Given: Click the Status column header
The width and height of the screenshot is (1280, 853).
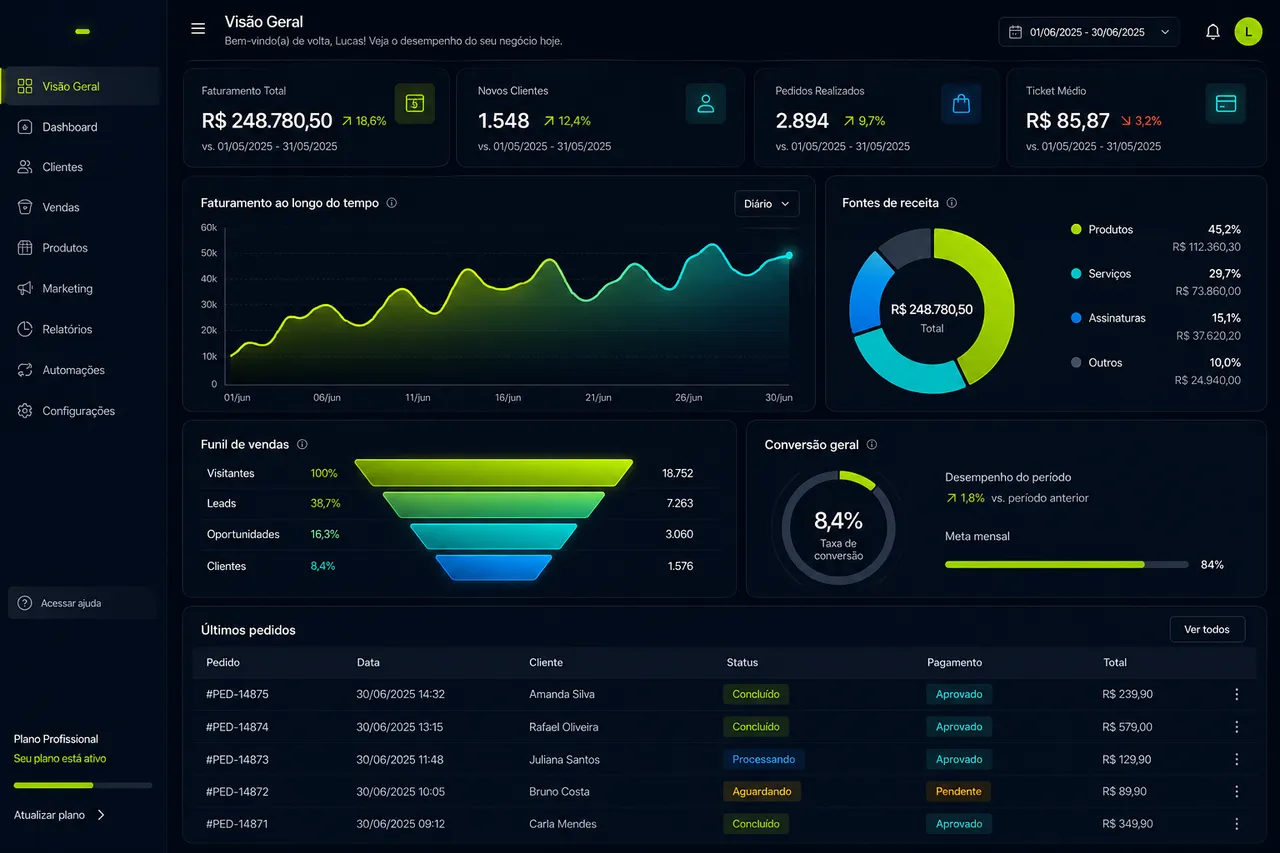Looking at the screenshot, I should pos(742,662).
